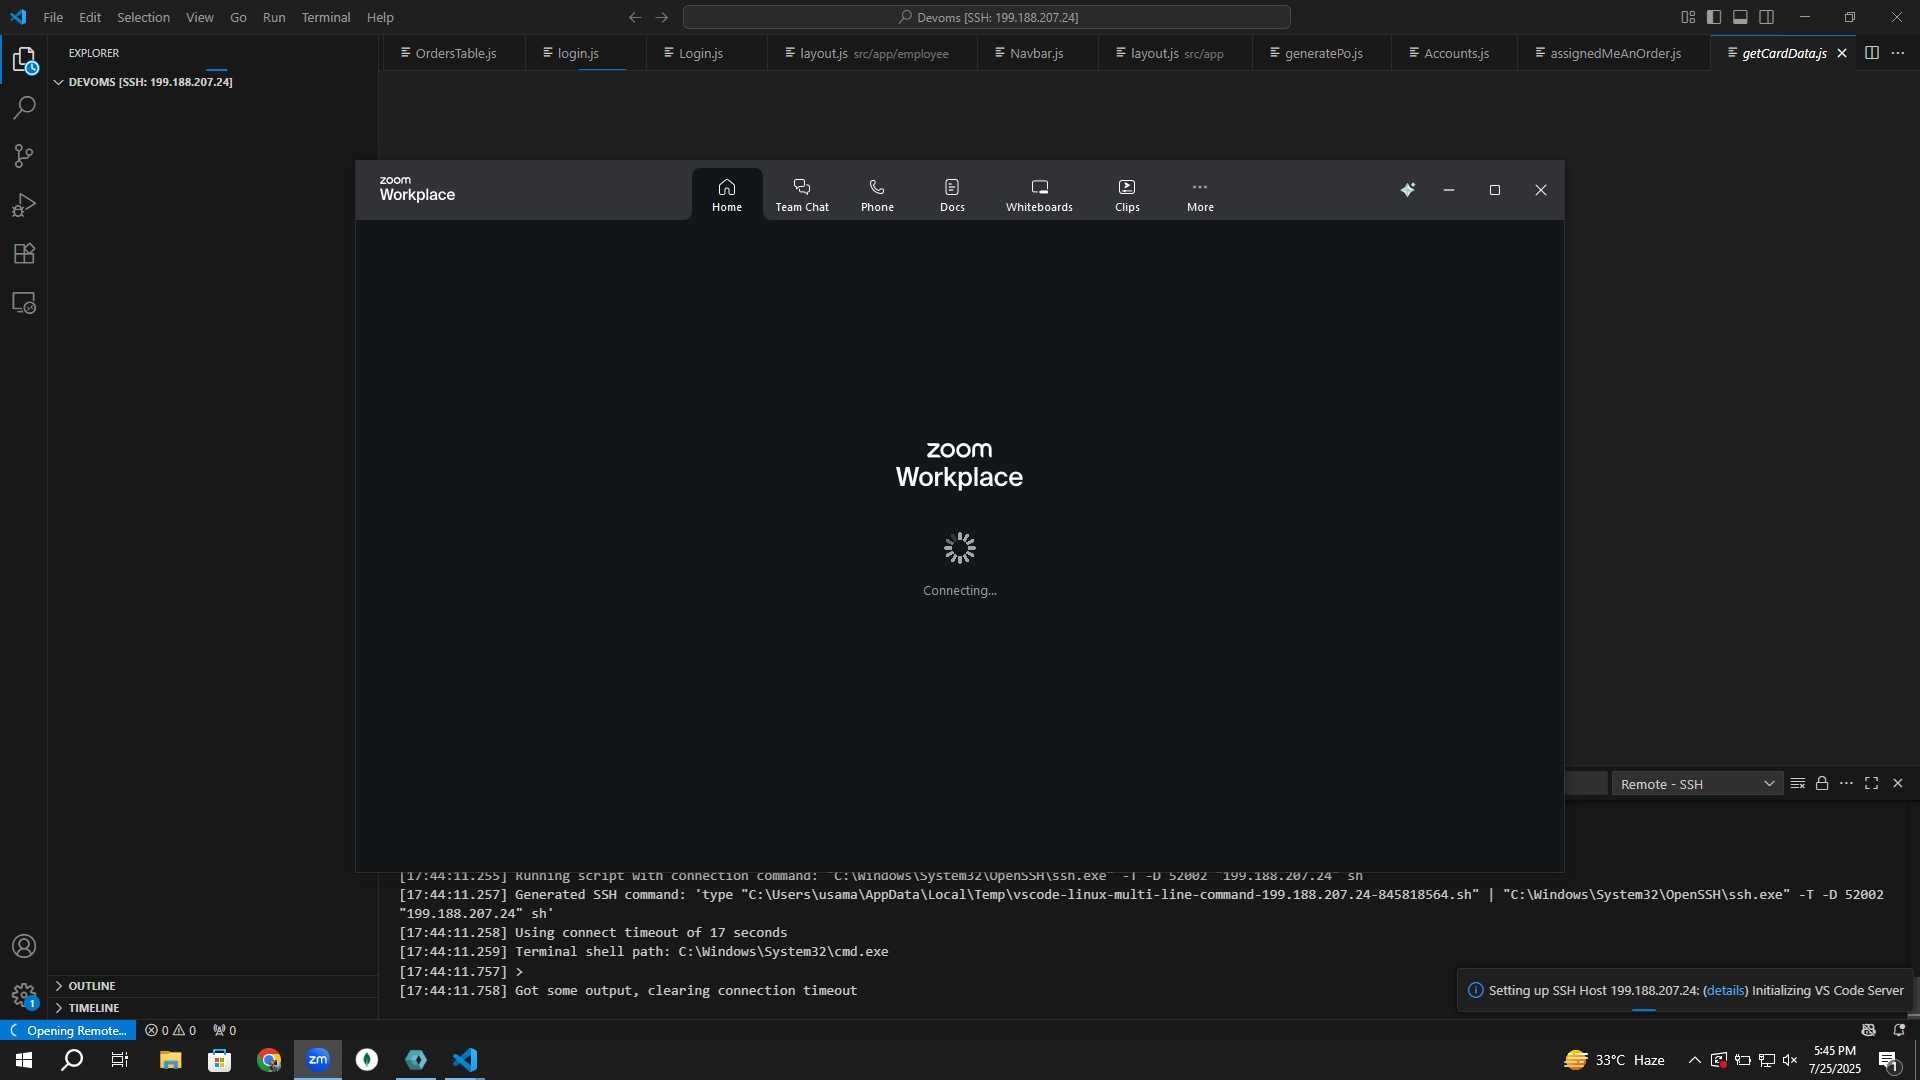Viewport: 1920px width, 1080px height.
Task: Switch to OrdersTable.js tab
Action: click(x=453, y=53)
